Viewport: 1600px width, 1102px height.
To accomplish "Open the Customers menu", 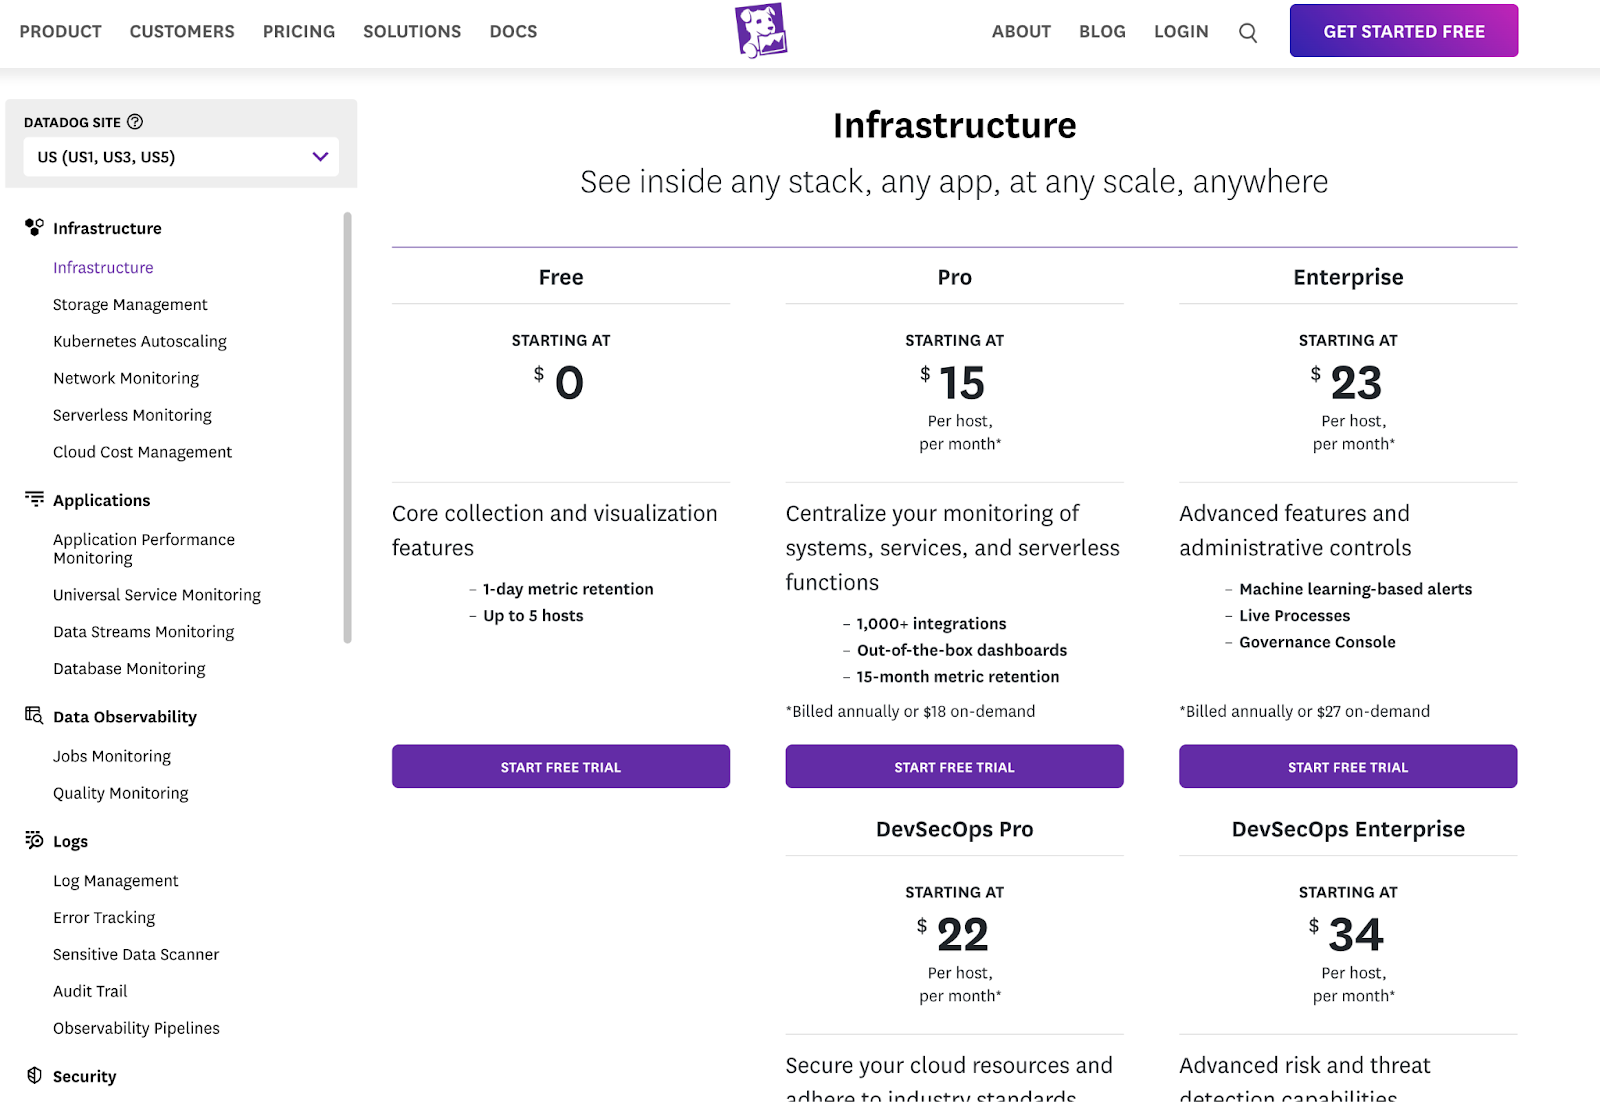I will point(182,31).
